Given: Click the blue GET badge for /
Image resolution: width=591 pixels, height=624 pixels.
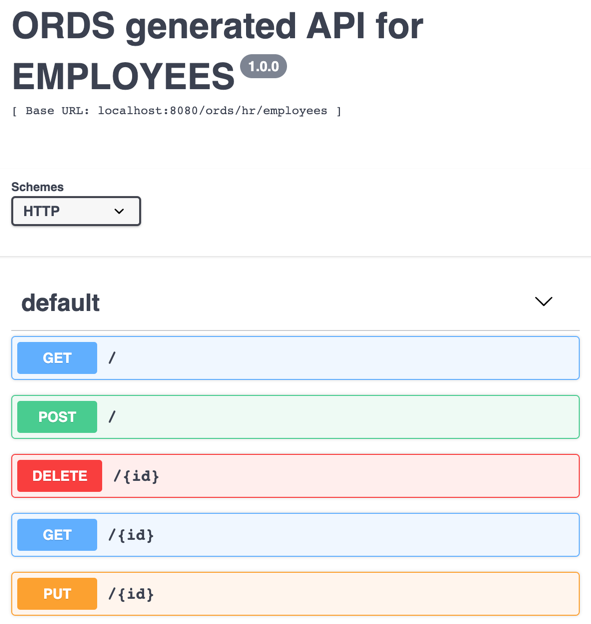Looking at the screenshot, I should click(x=57, y=358).
